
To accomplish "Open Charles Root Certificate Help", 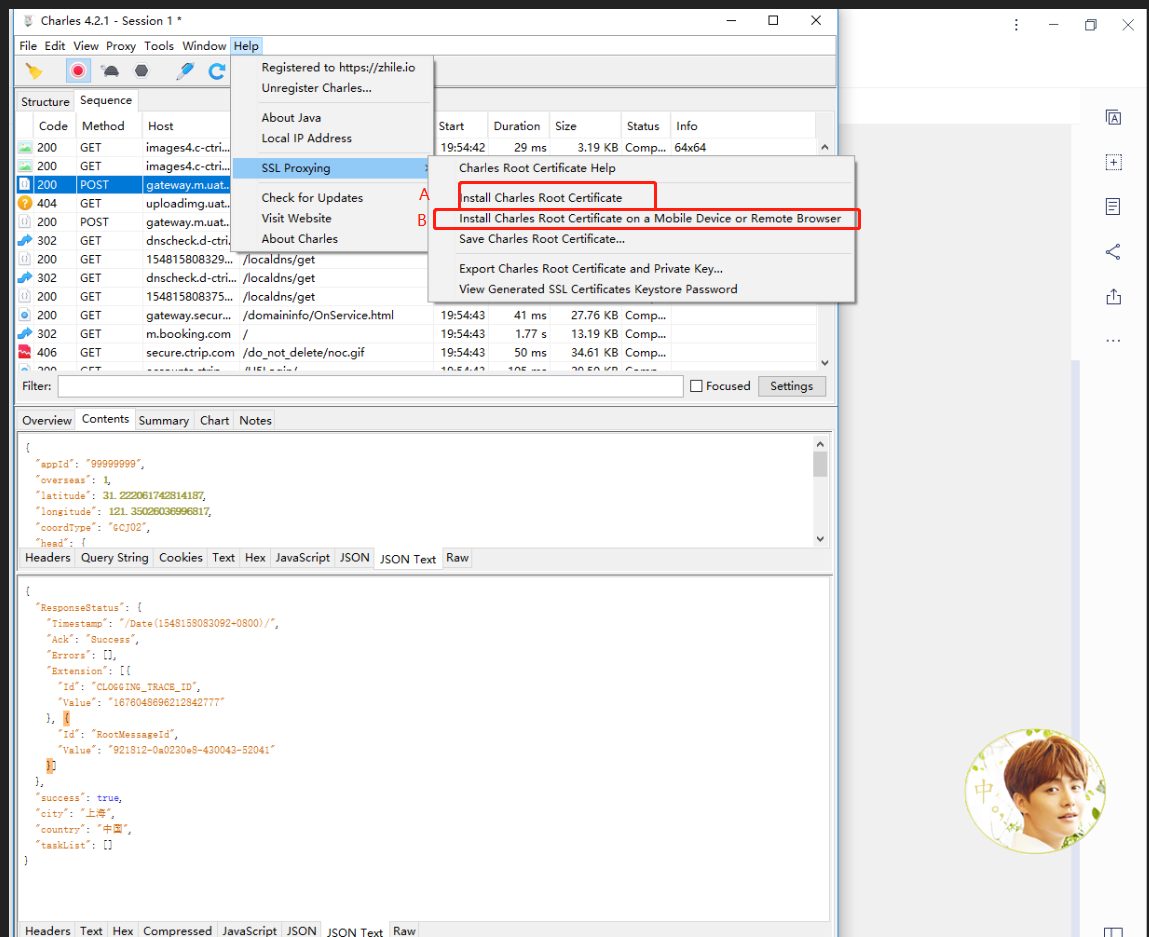I will tap(537, 168).
